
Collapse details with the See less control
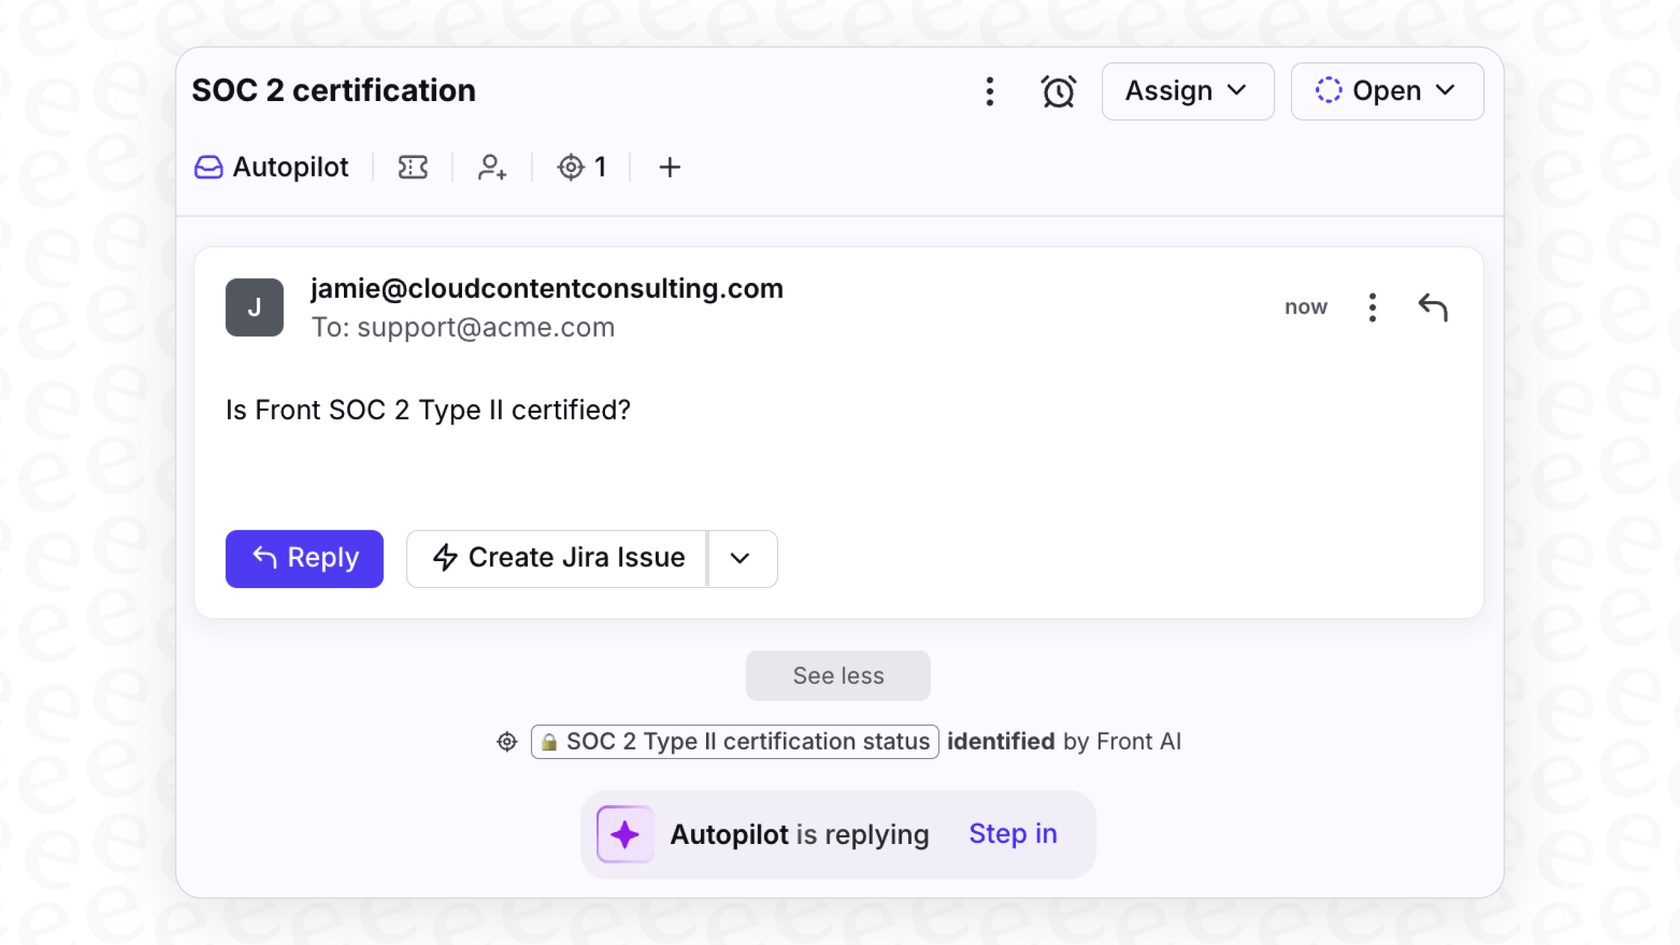point(837,675)
